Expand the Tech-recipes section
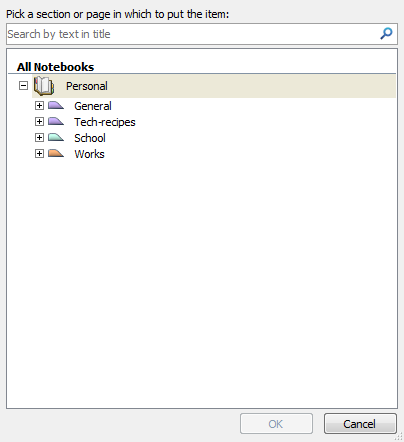This screenshot has height=442, width=404. pyautogui.click(x=39, y=121)
